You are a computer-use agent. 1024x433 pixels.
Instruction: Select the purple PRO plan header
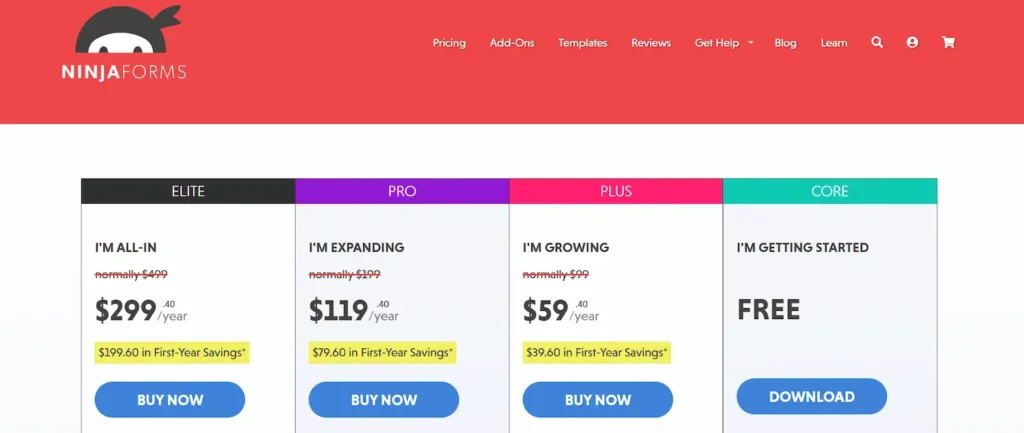(402, 191)
